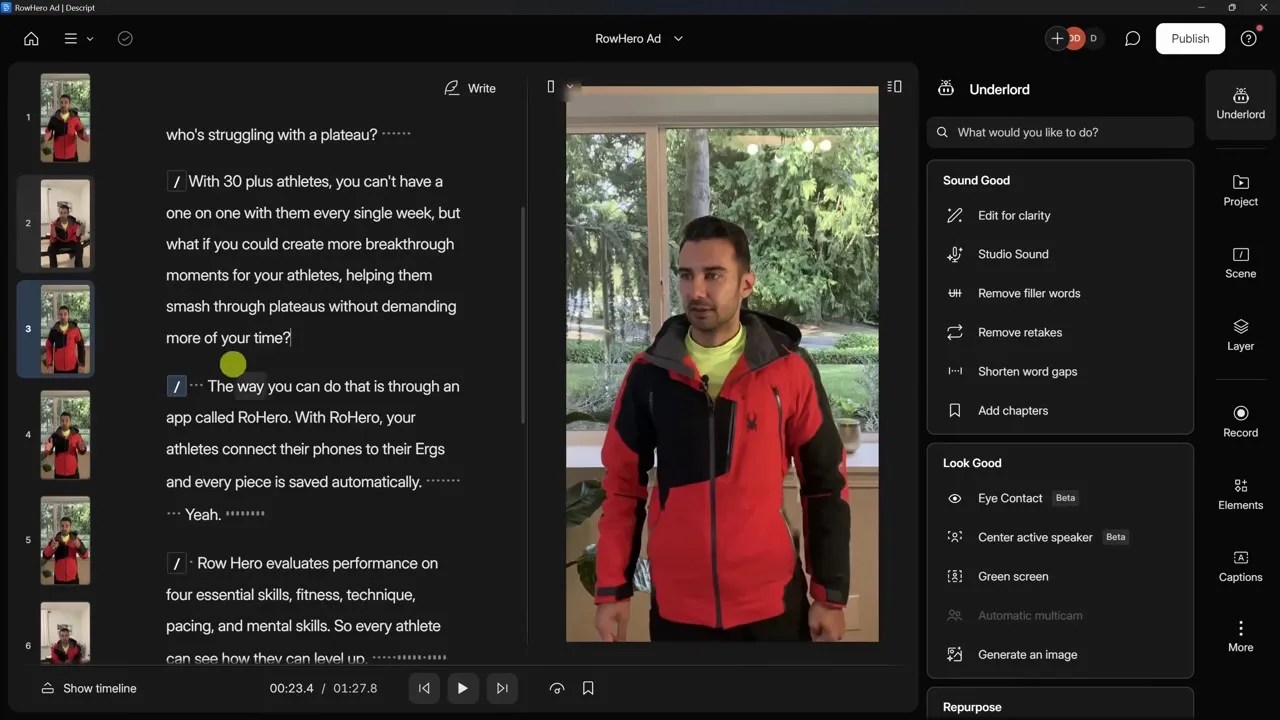Add a bookmark marker icon
1280x720 pixels.
click(588, 688)
